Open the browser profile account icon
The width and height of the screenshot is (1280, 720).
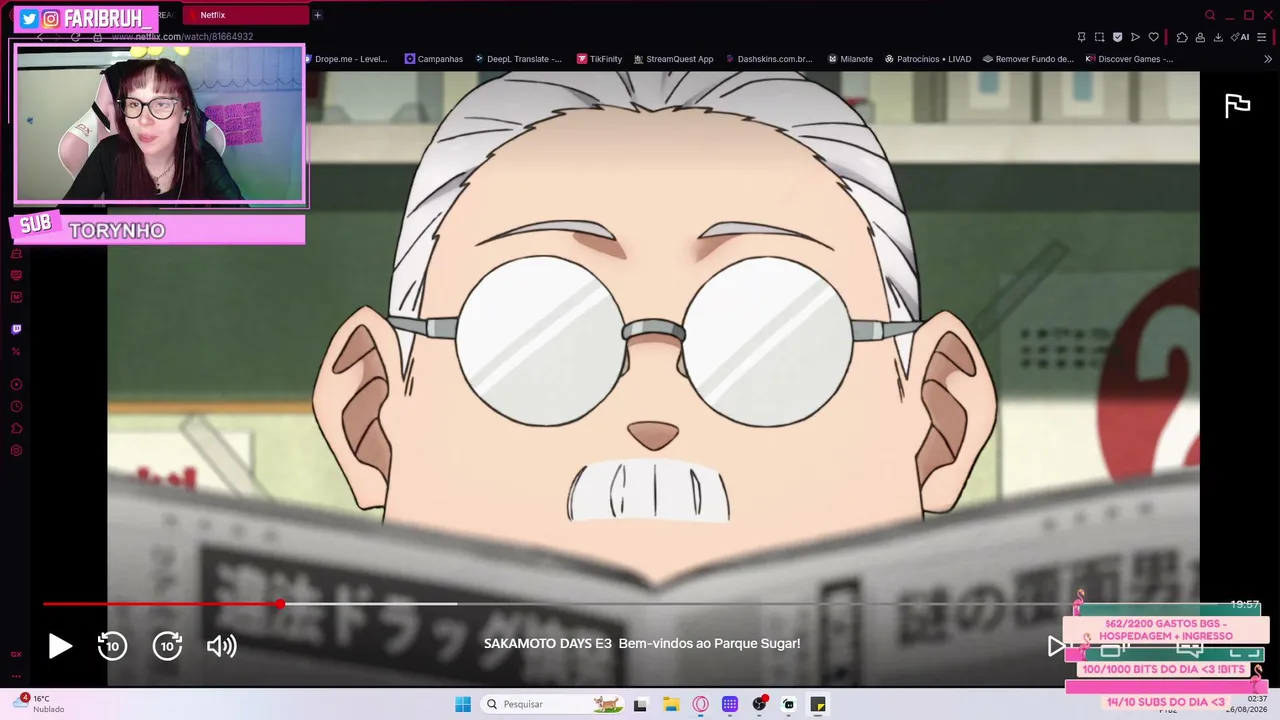[1200, 37]
